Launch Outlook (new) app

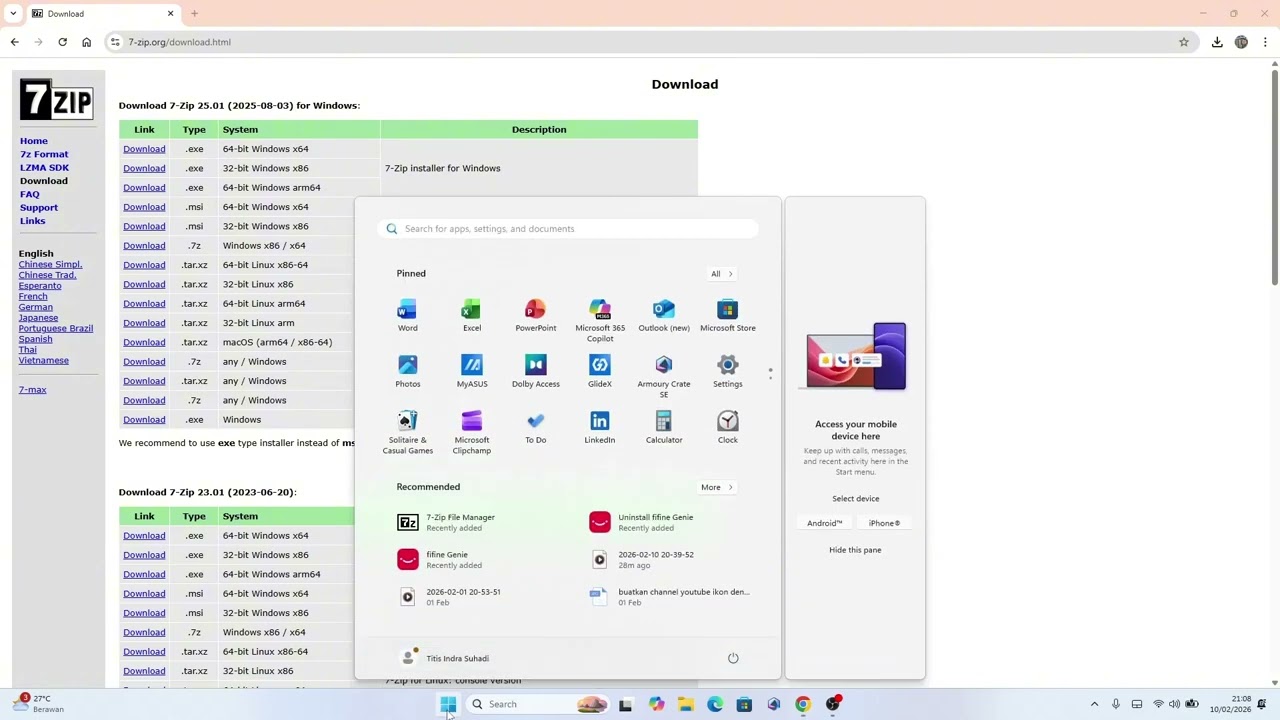(x=663, y=315)
